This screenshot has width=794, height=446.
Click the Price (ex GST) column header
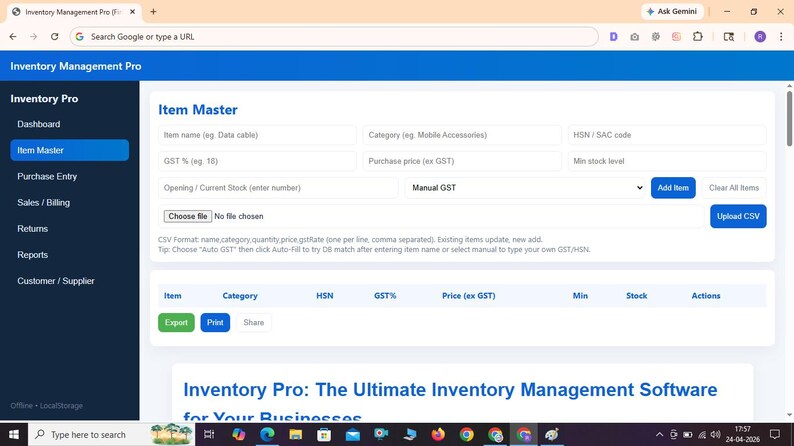tap(468, 296)
